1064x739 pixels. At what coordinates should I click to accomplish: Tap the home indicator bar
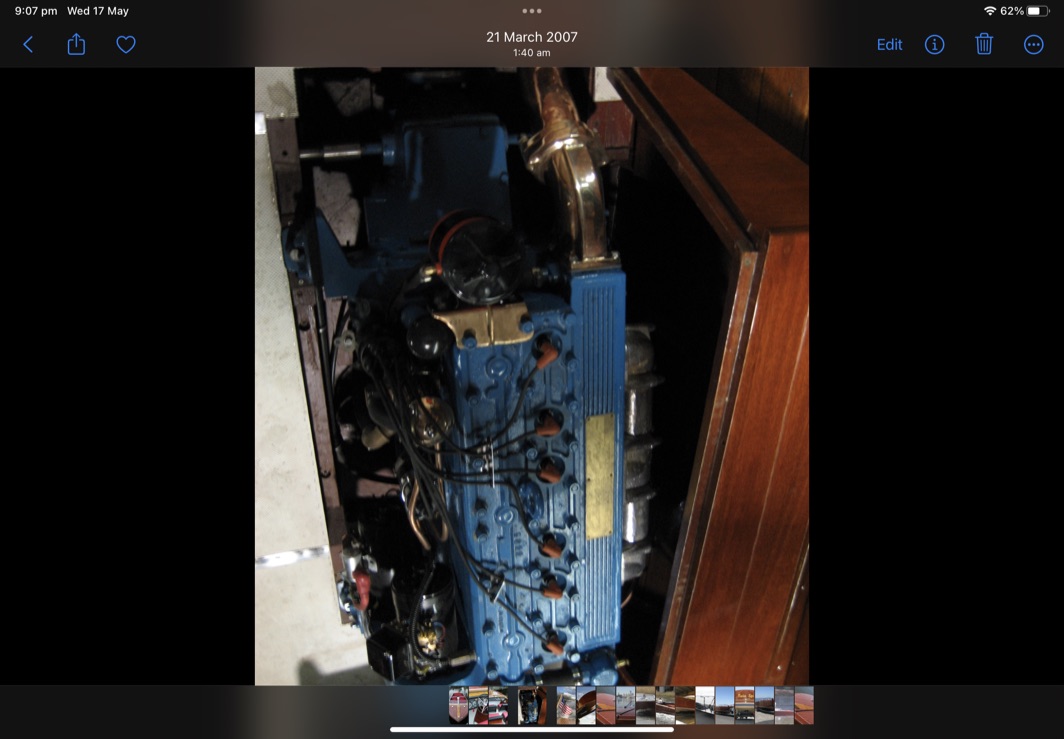tap(532, 730)
